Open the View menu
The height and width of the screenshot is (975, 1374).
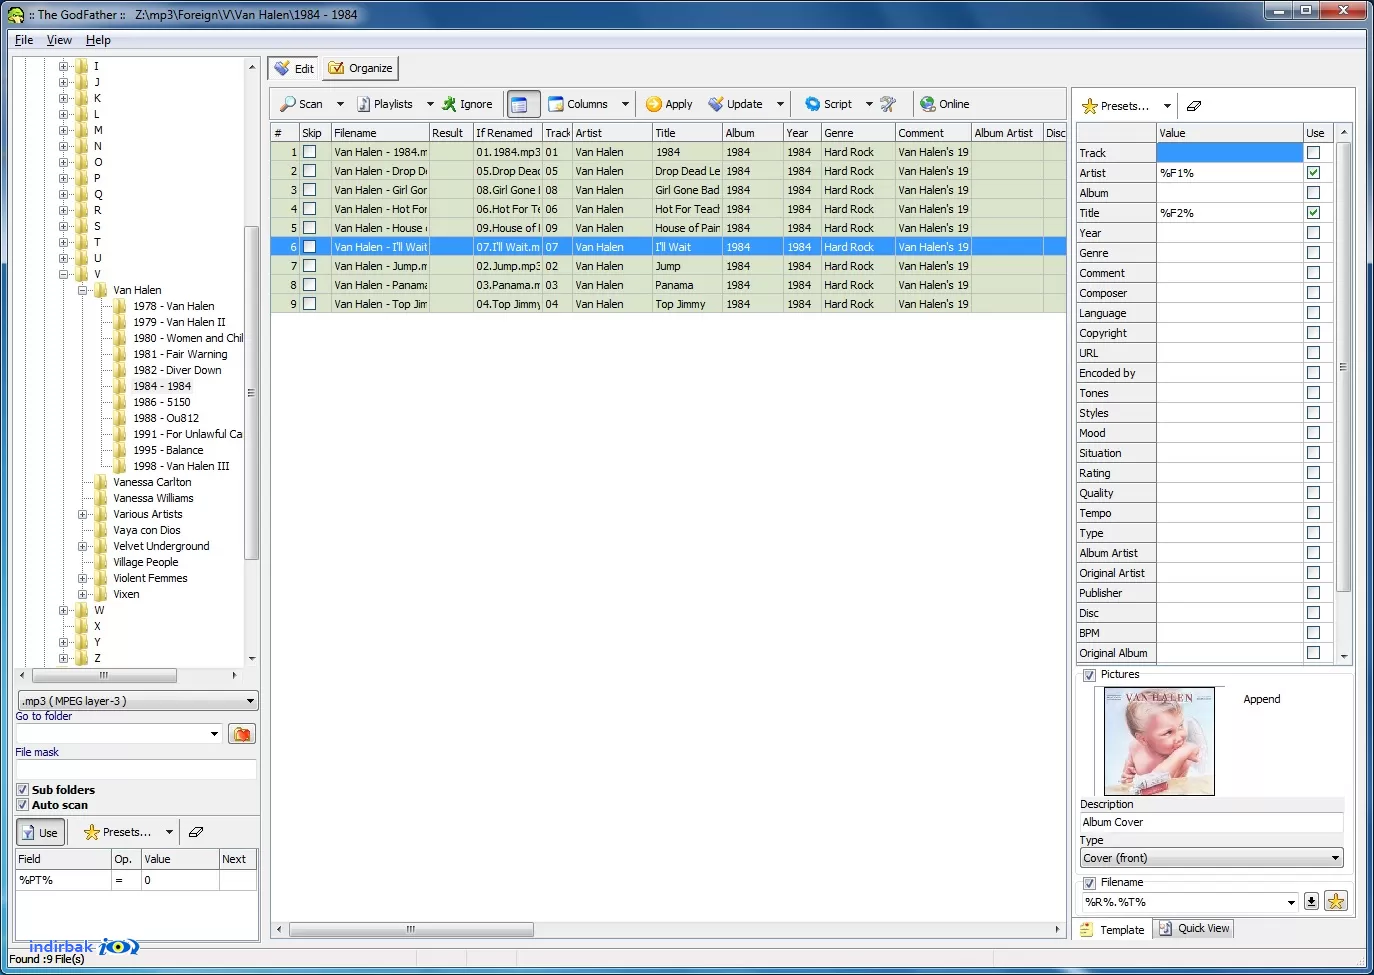click(59, 40)
